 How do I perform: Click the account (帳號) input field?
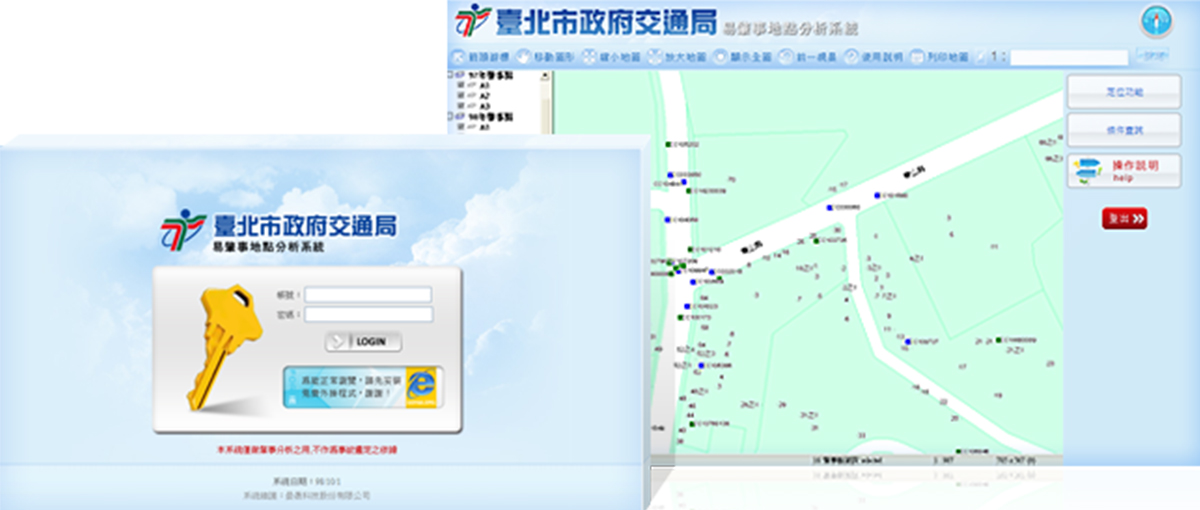tap(368, 295)
